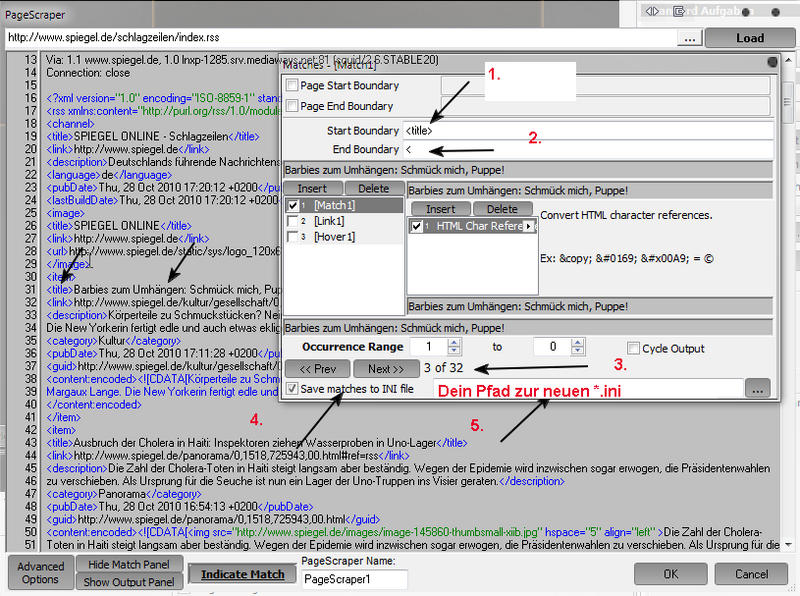
Task: Click the Indicate Match button
Action: [242, 574]
